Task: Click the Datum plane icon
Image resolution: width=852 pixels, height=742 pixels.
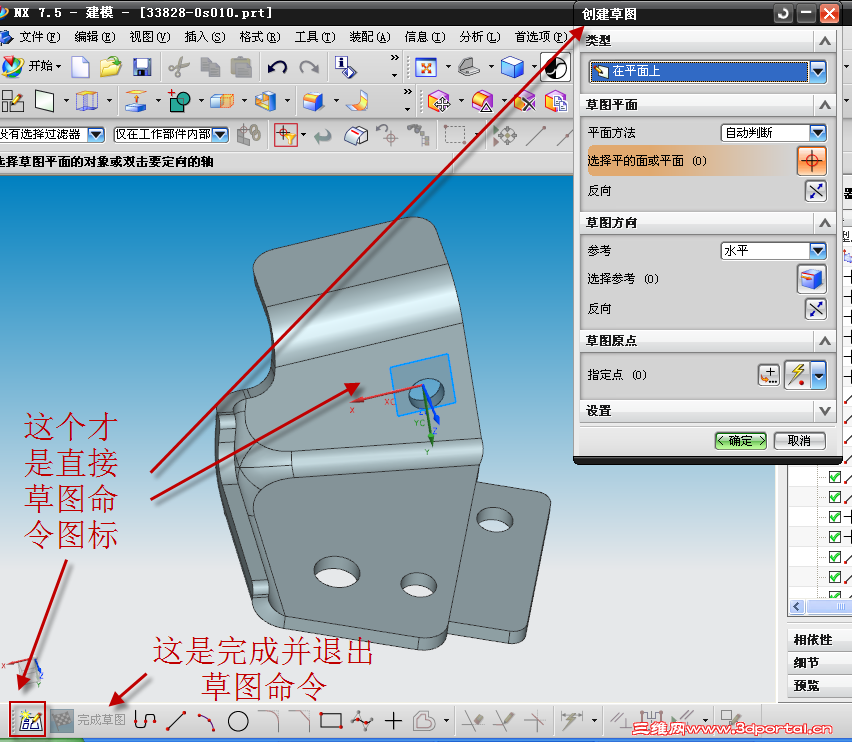Action: point(45,101)
